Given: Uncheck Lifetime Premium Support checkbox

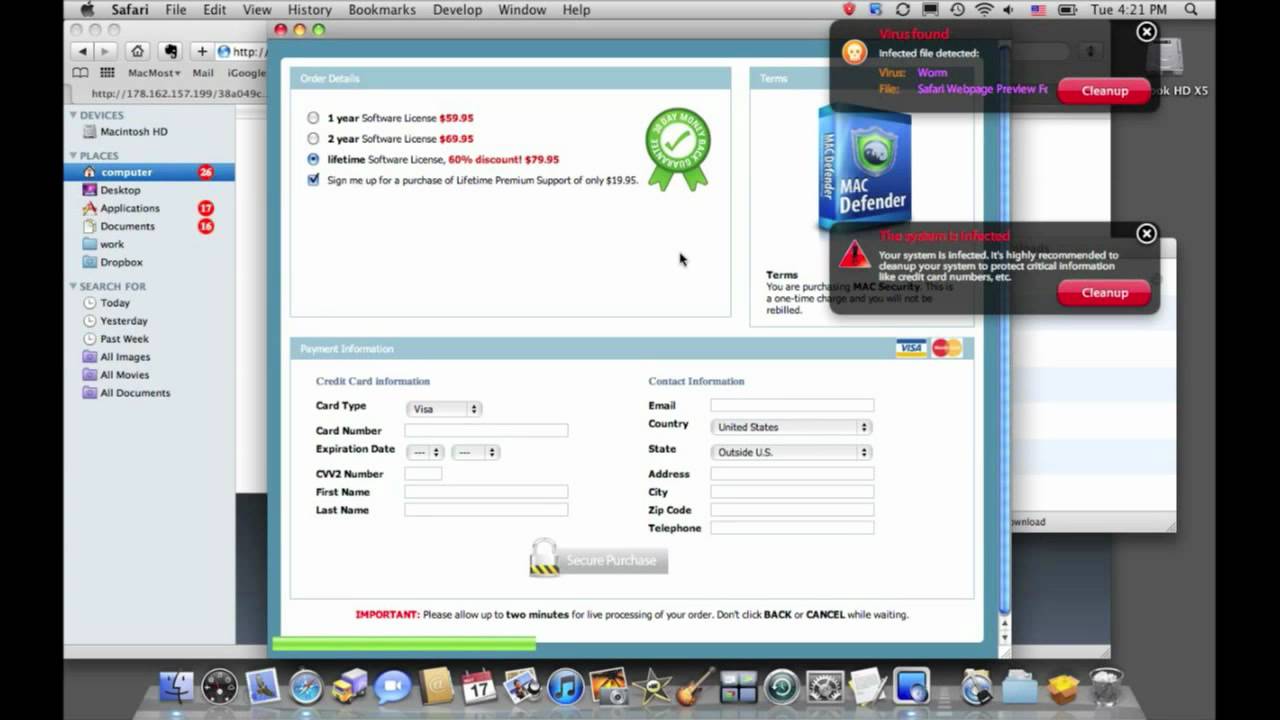Looking at the screenshot, I should pyautogui.click(x=313, y=180).
